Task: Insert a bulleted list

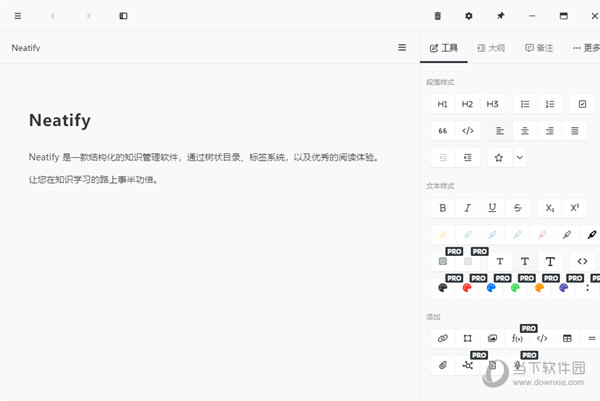Action: (x=525, y=104)
